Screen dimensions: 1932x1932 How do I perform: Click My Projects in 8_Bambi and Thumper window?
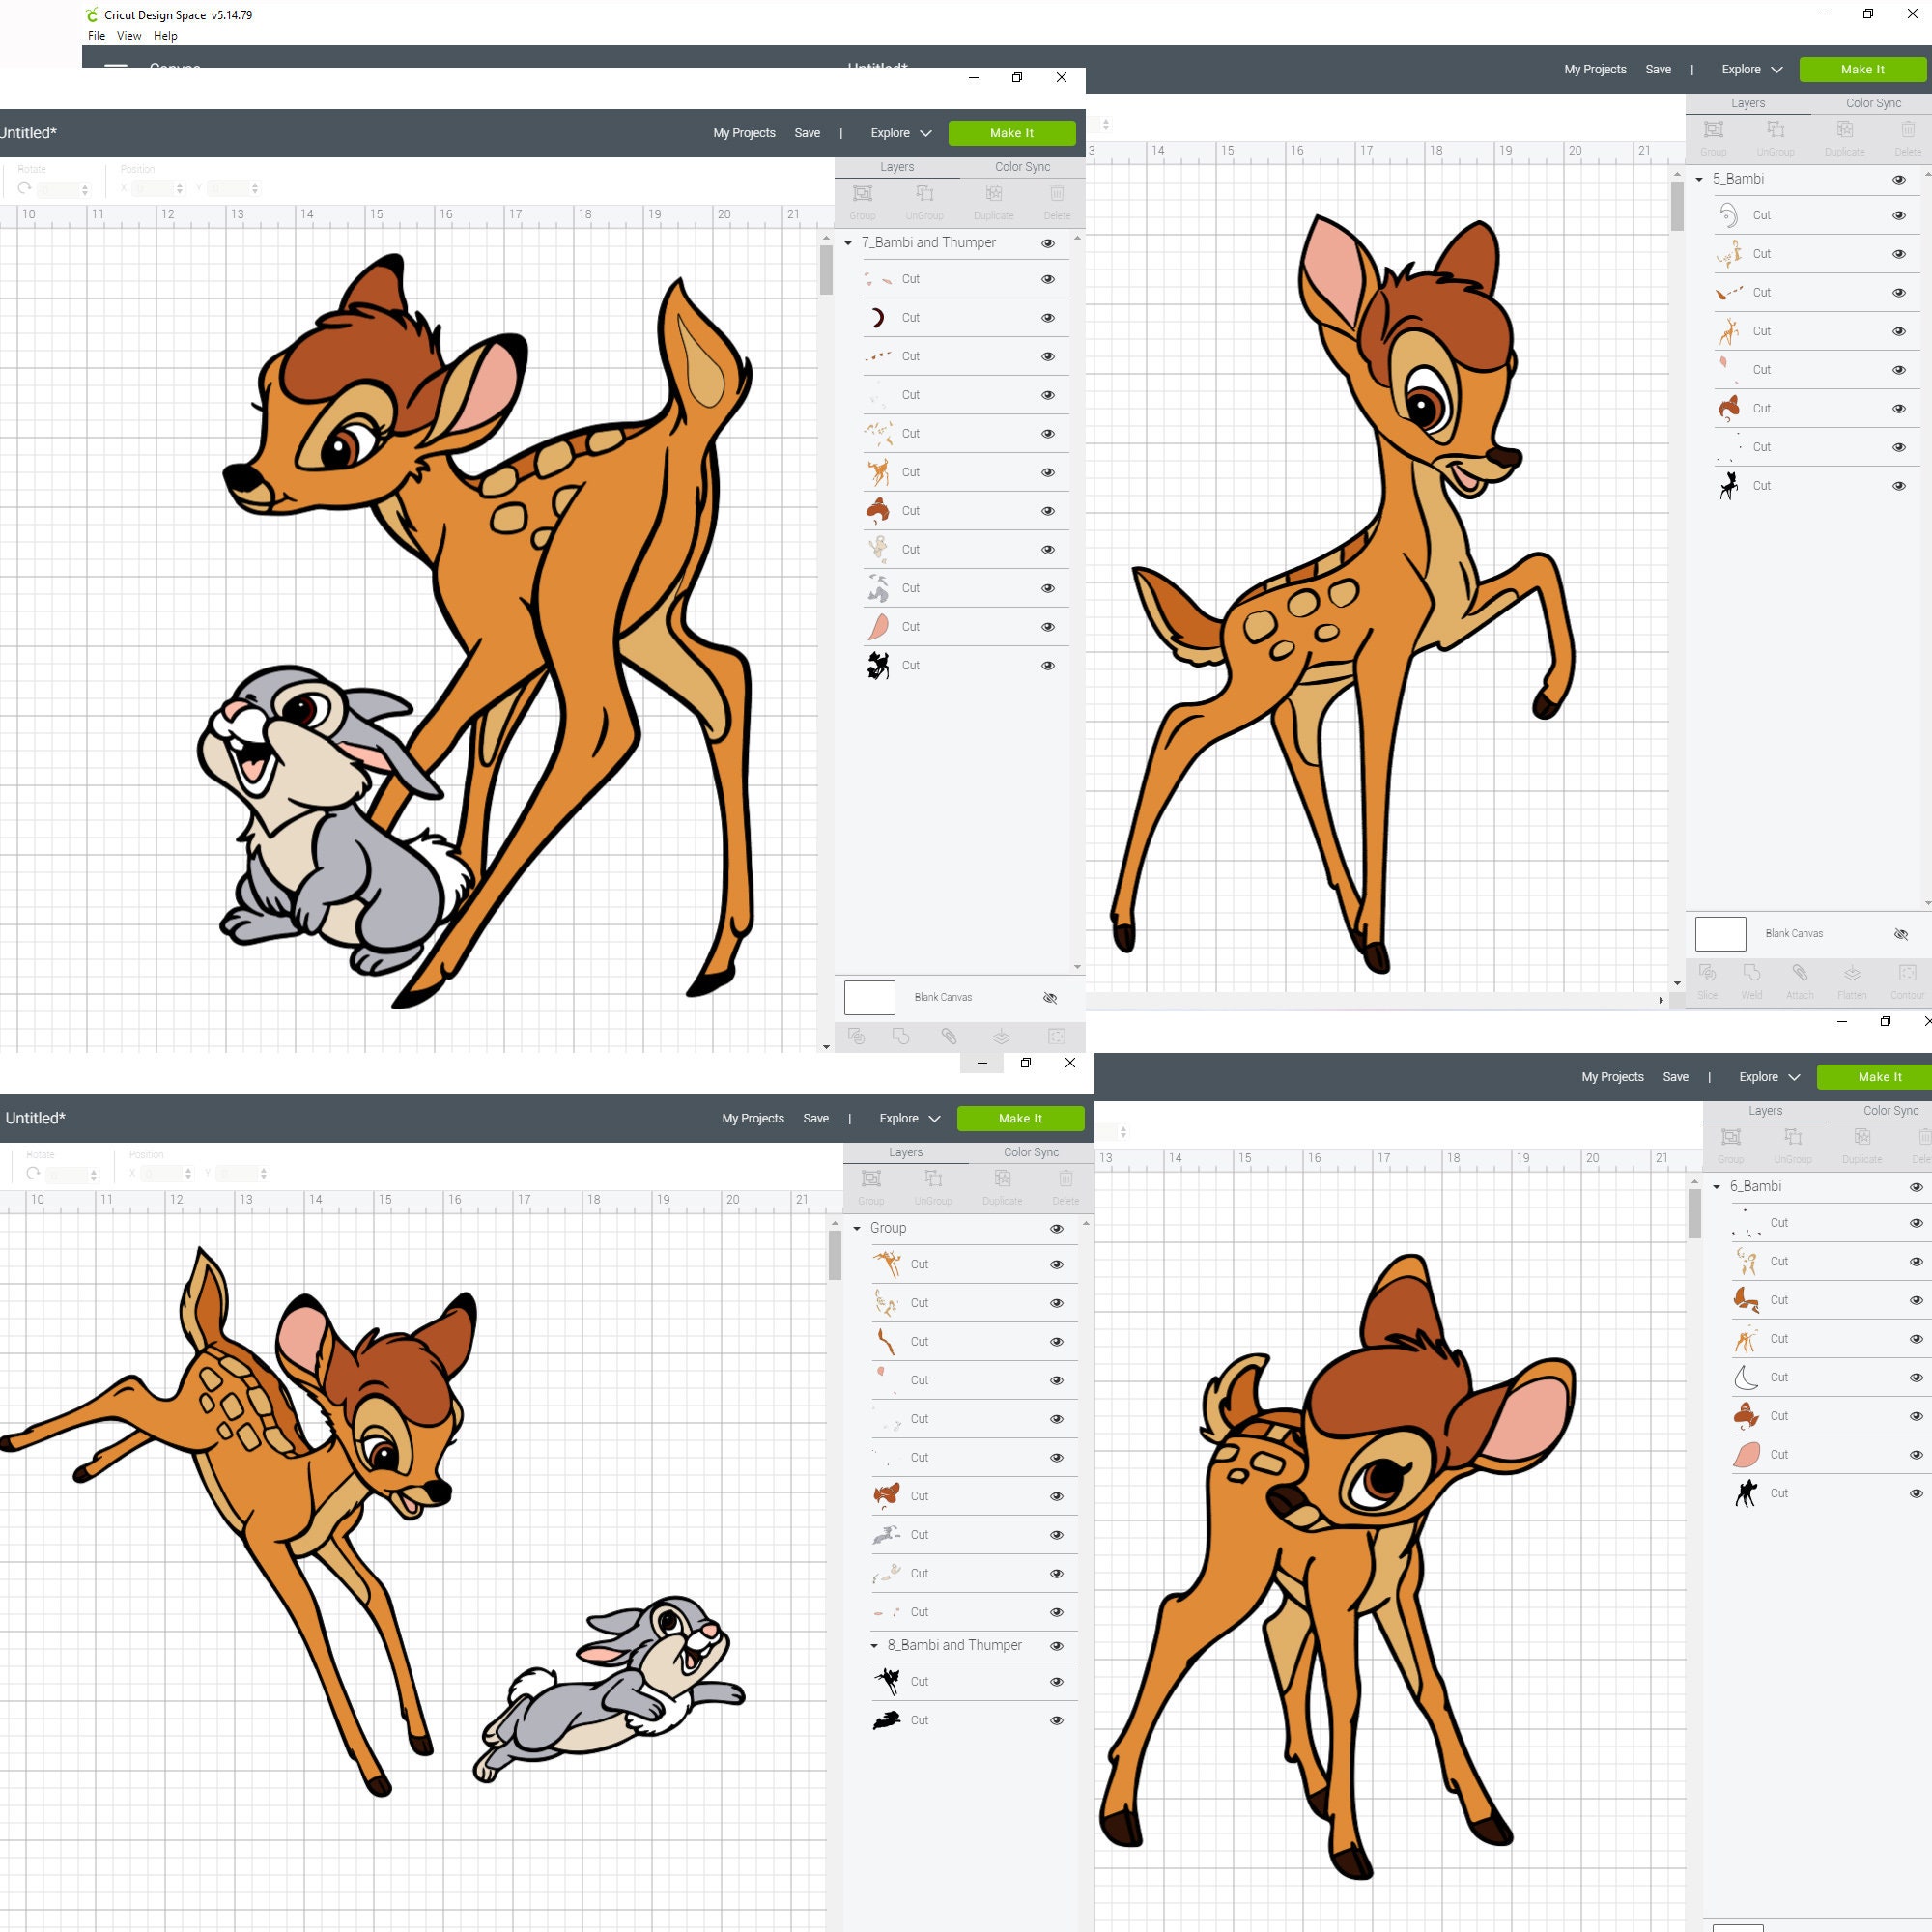(x=753, y=1118)
